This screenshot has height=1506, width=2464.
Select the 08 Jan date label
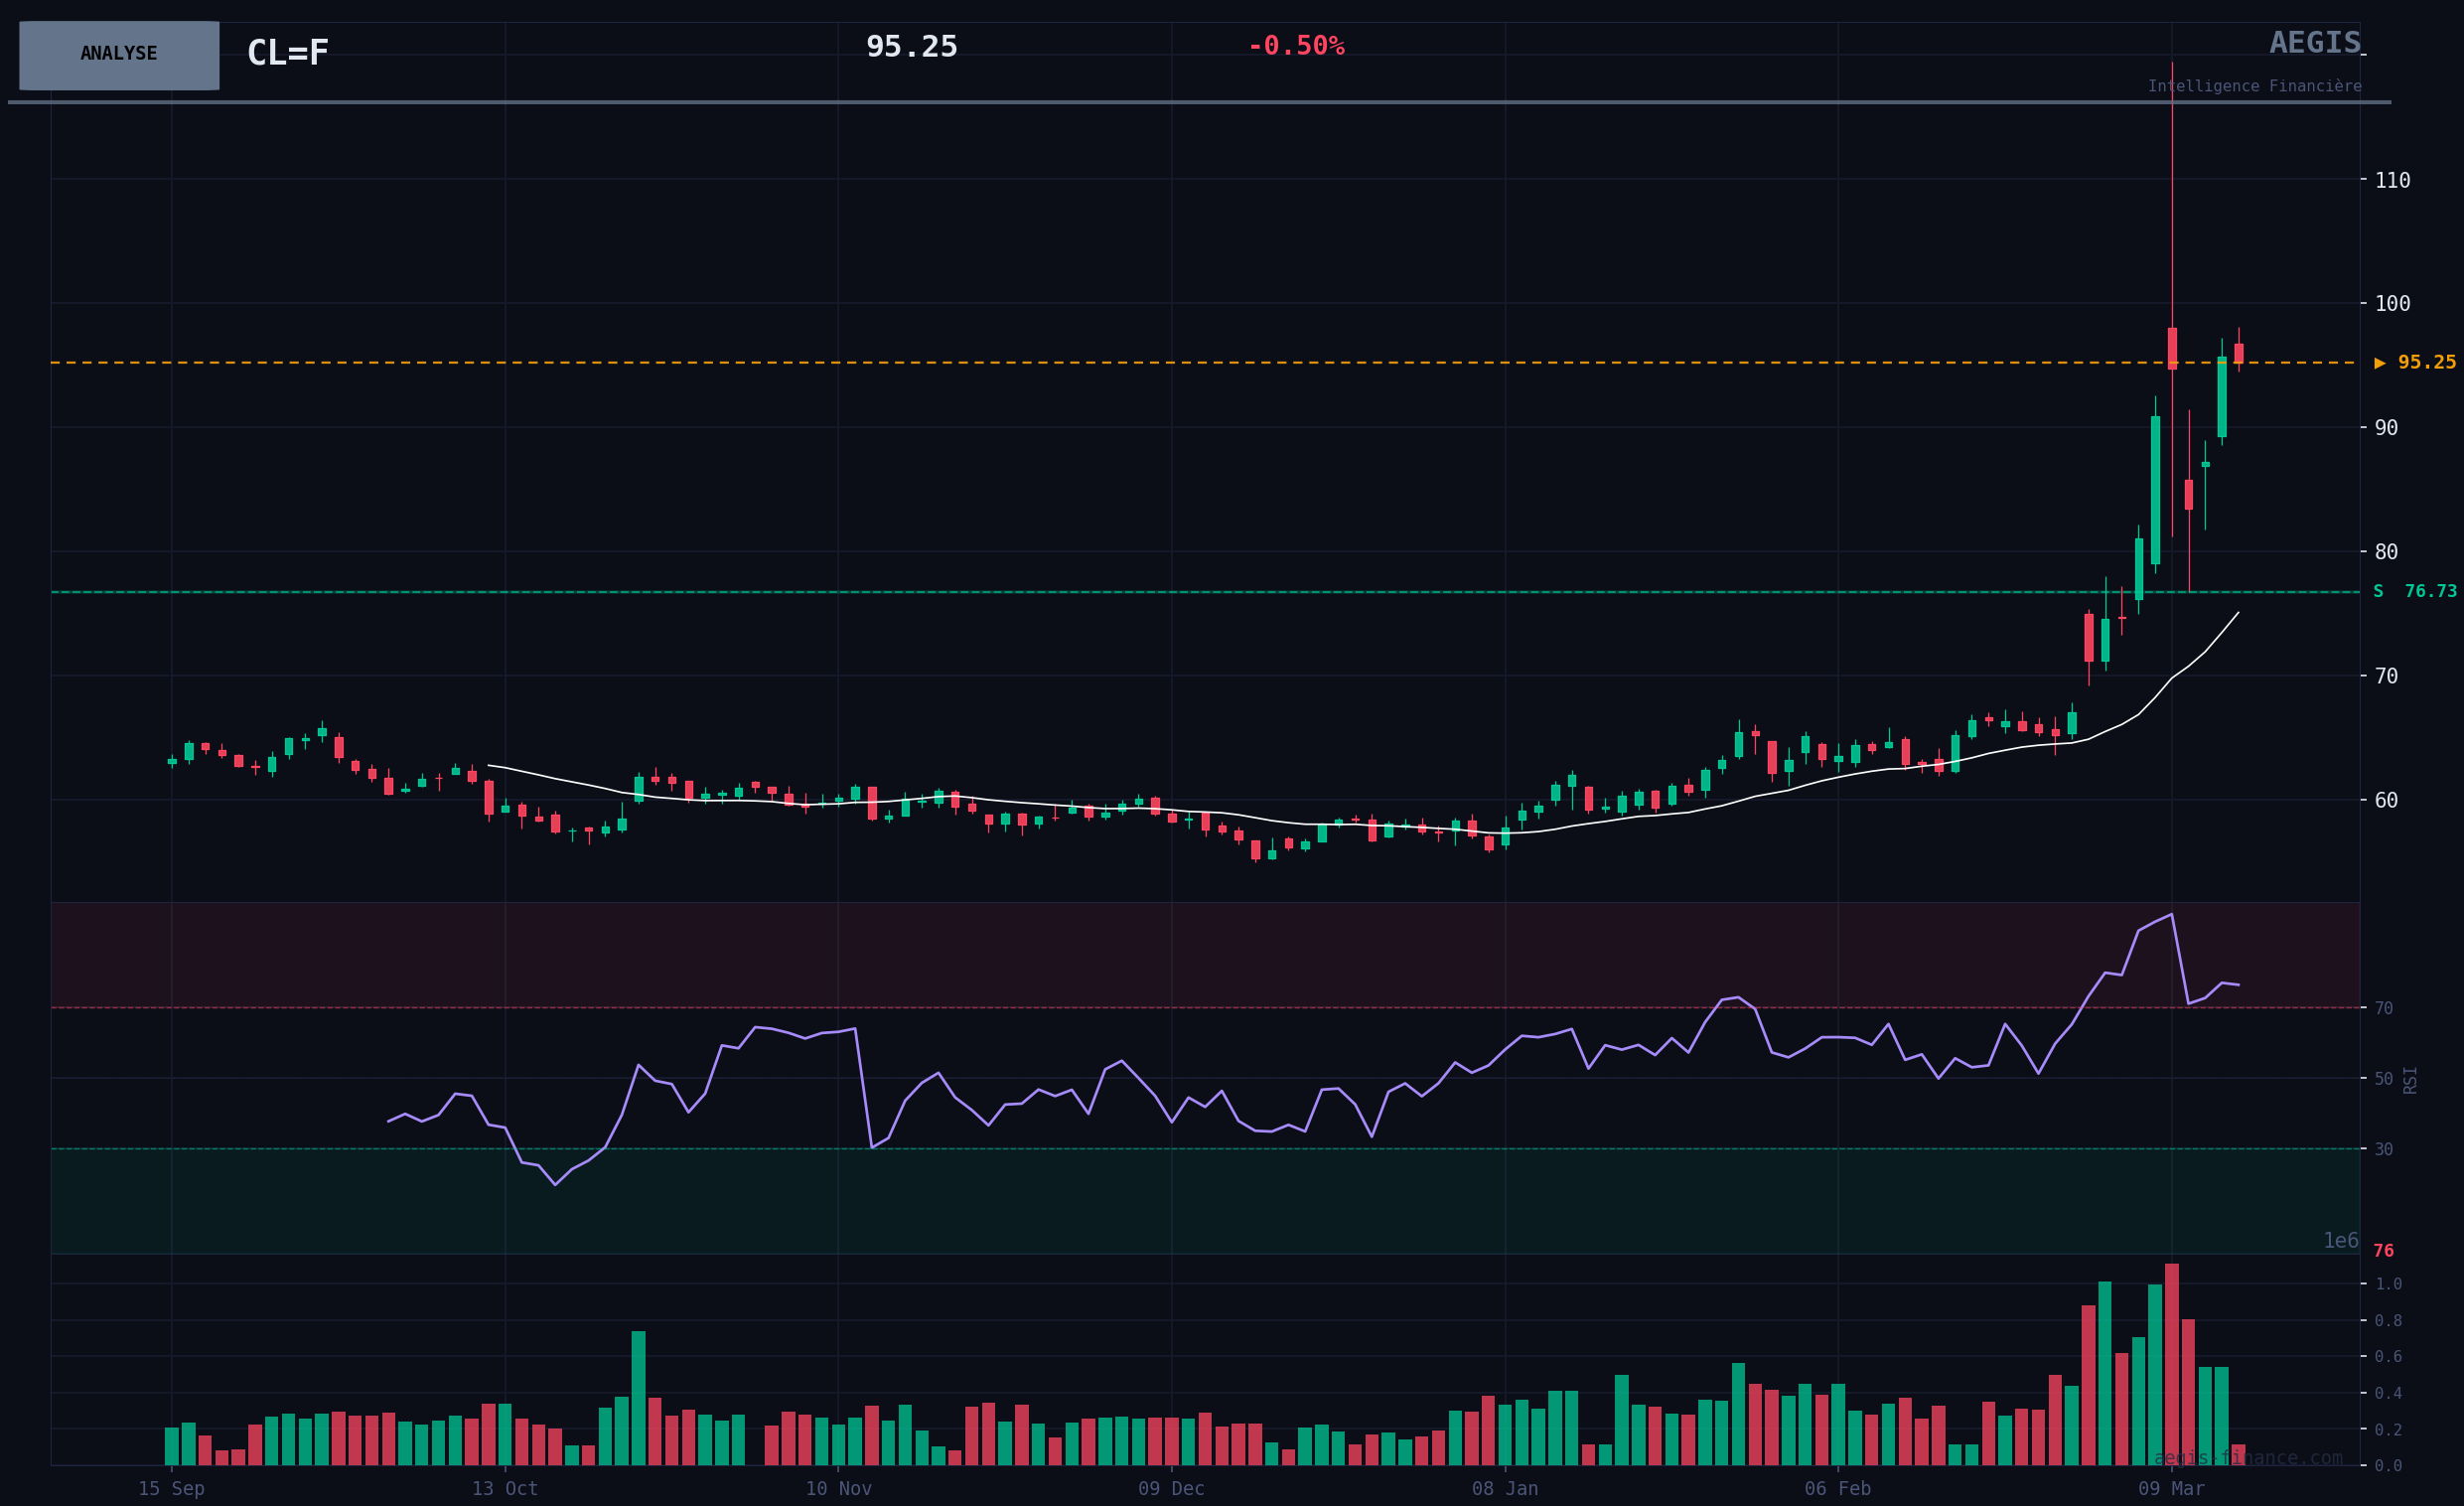1505,1489
